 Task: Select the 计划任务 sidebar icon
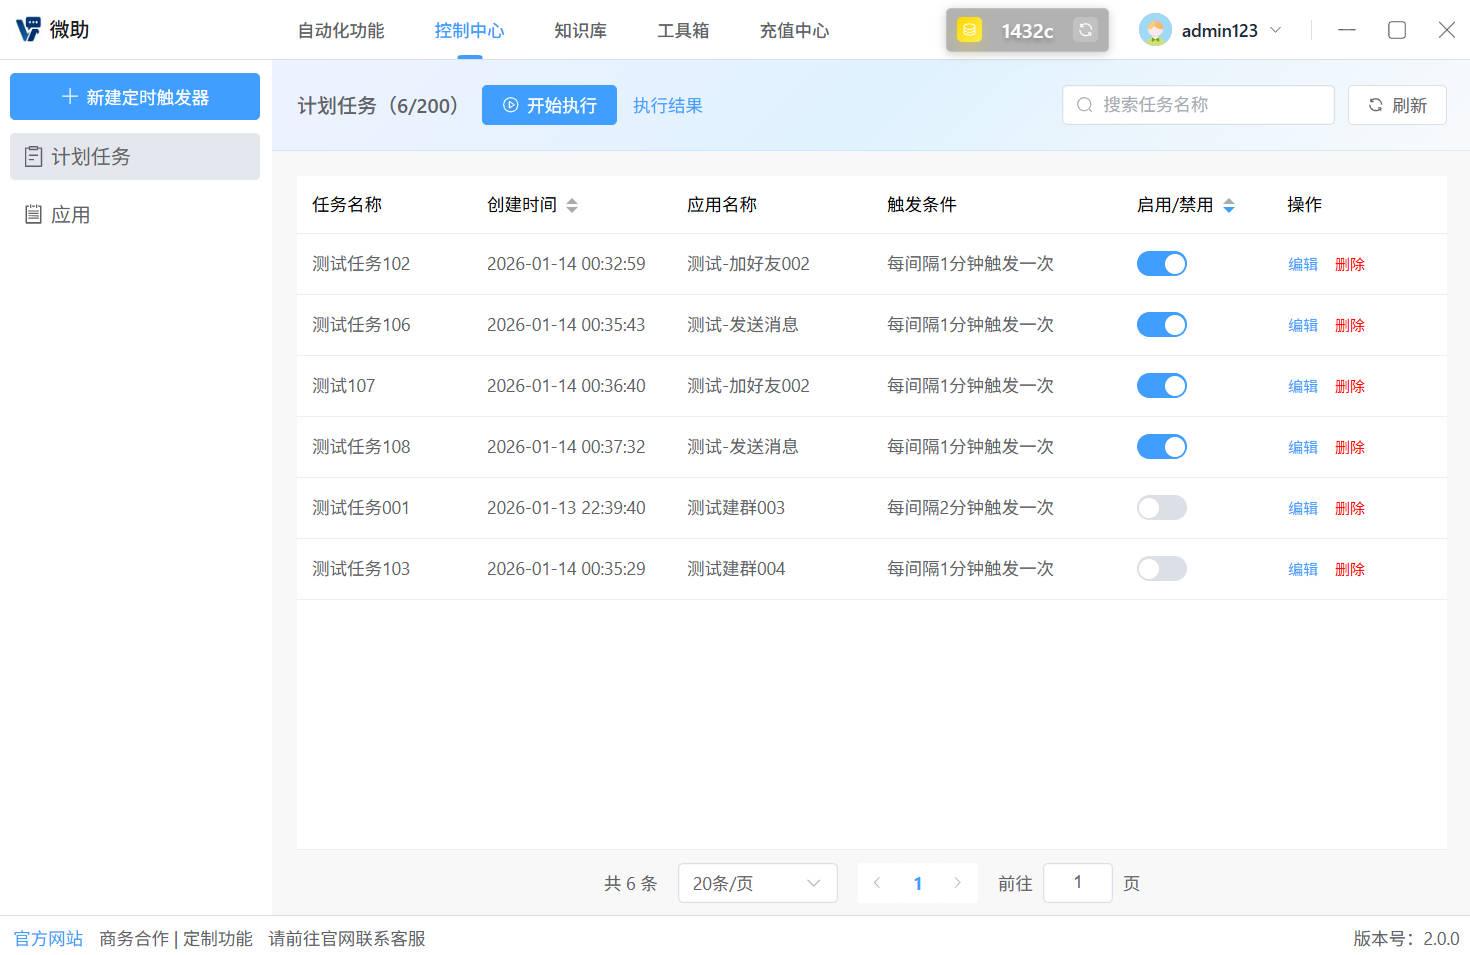click(33, 156)
